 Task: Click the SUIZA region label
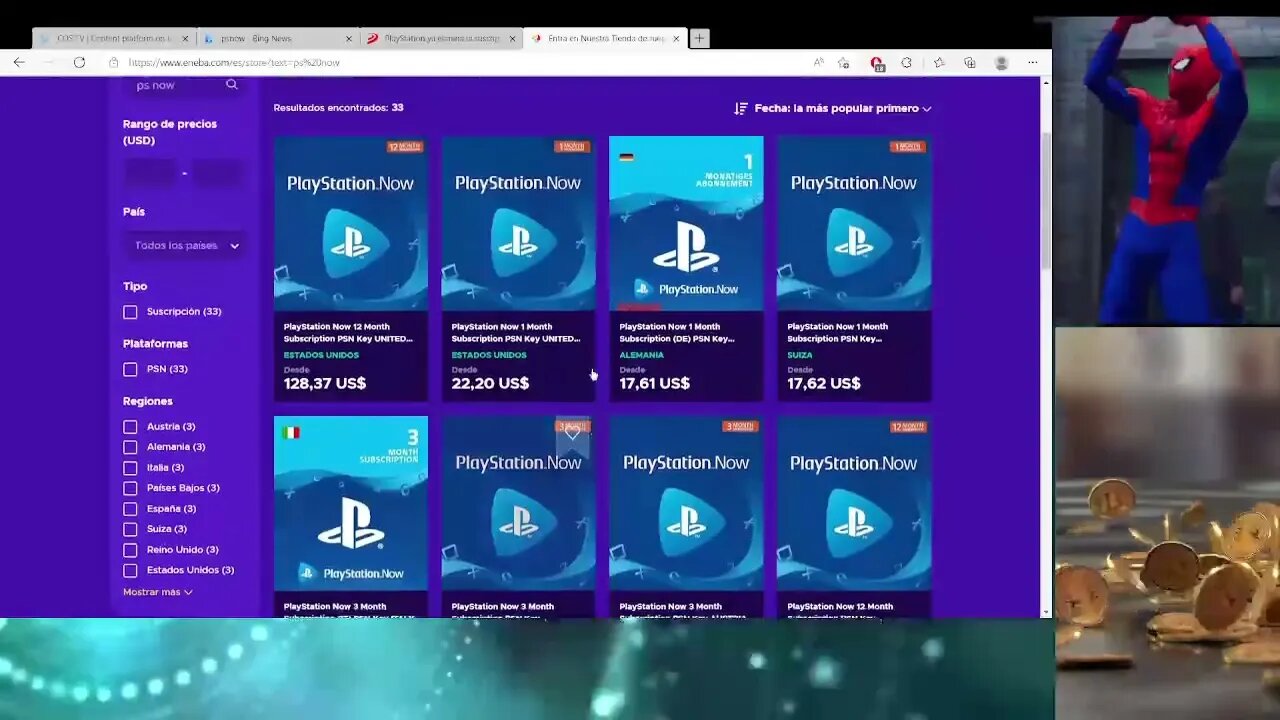pos(800,355)
